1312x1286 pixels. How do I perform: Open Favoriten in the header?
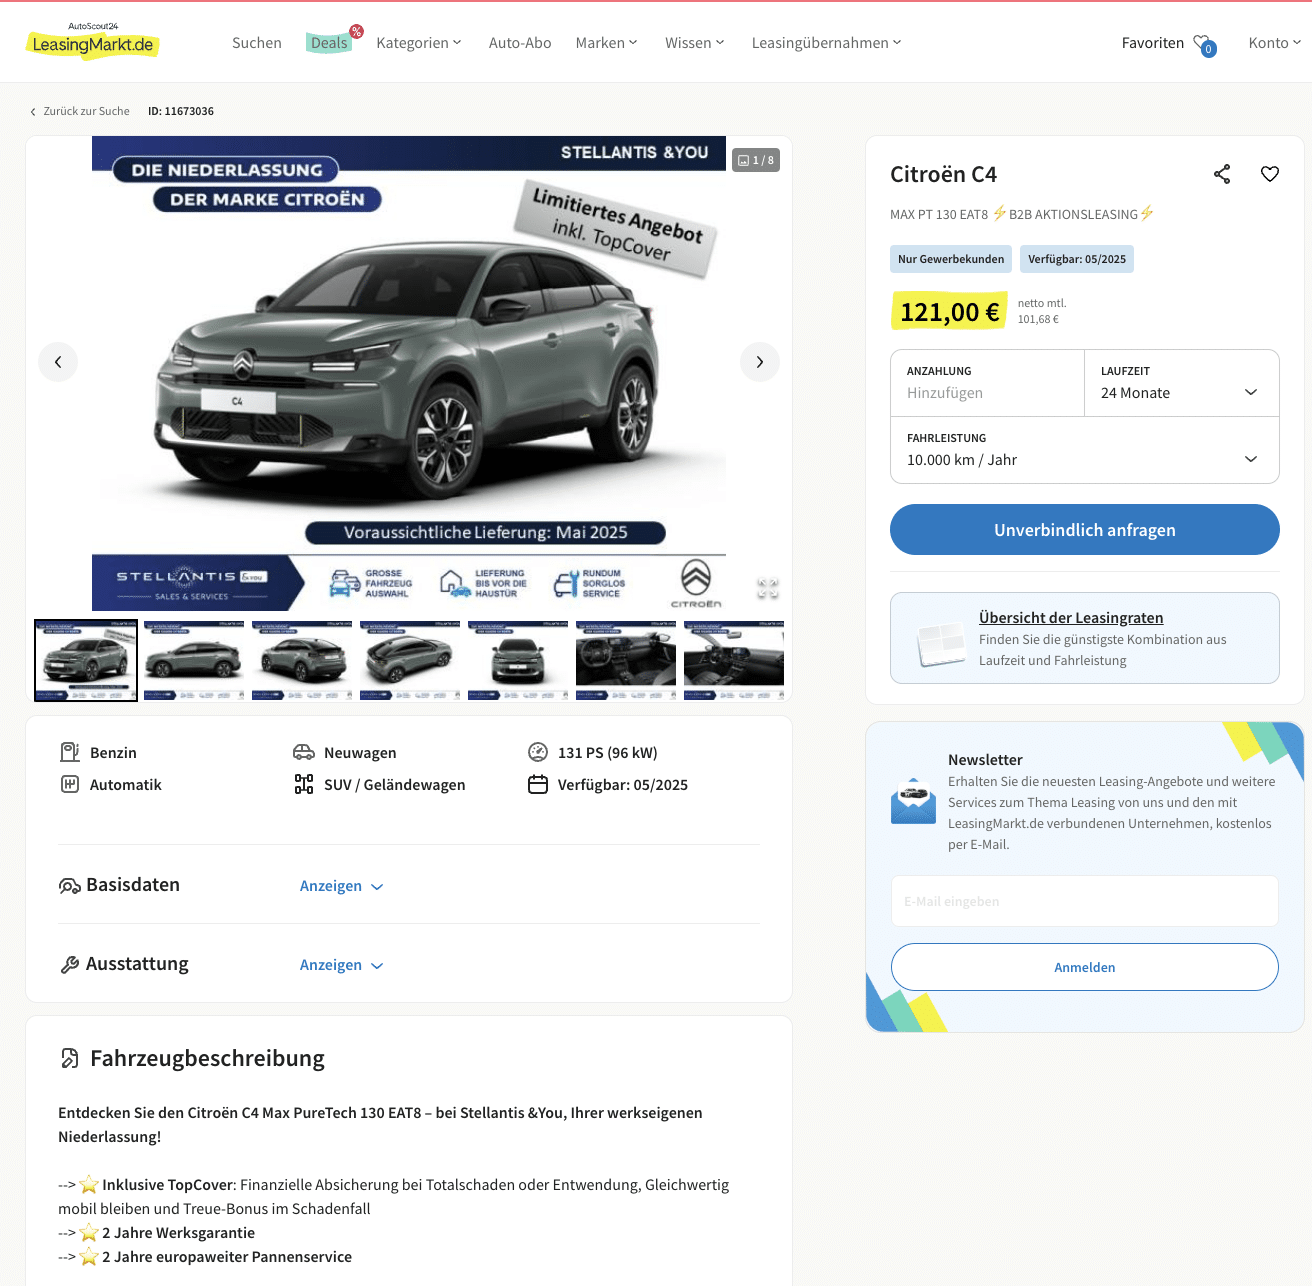[1152, 43]
